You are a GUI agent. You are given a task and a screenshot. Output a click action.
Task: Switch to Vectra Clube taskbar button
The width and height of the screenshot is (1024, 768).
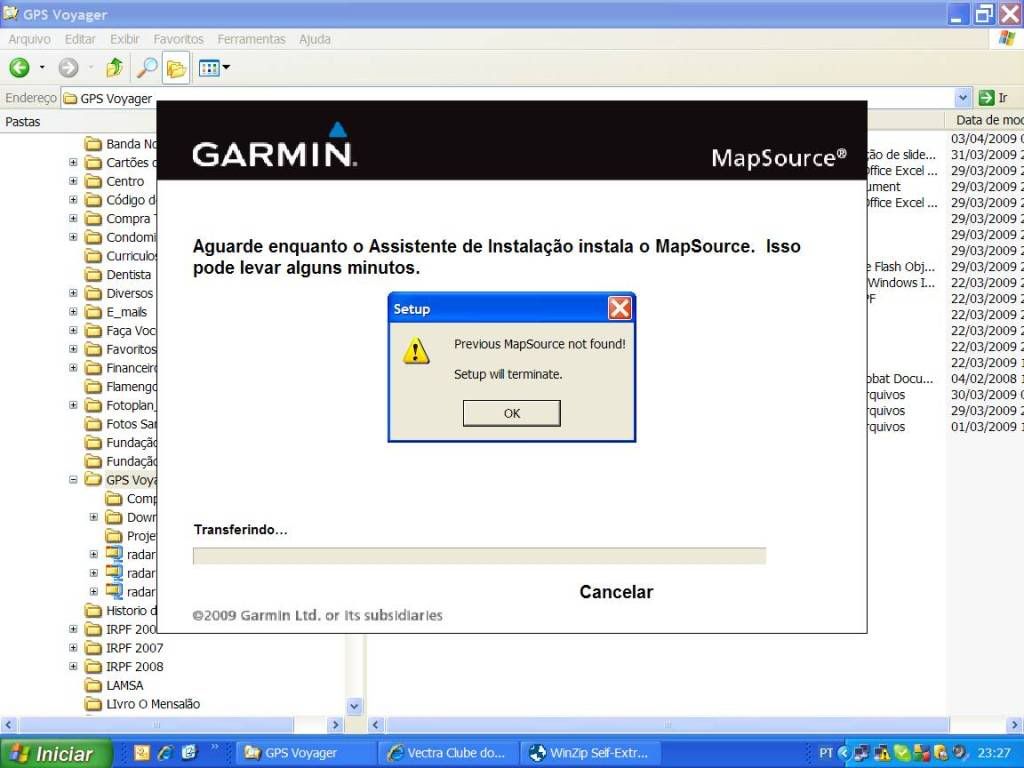point(448,754)
